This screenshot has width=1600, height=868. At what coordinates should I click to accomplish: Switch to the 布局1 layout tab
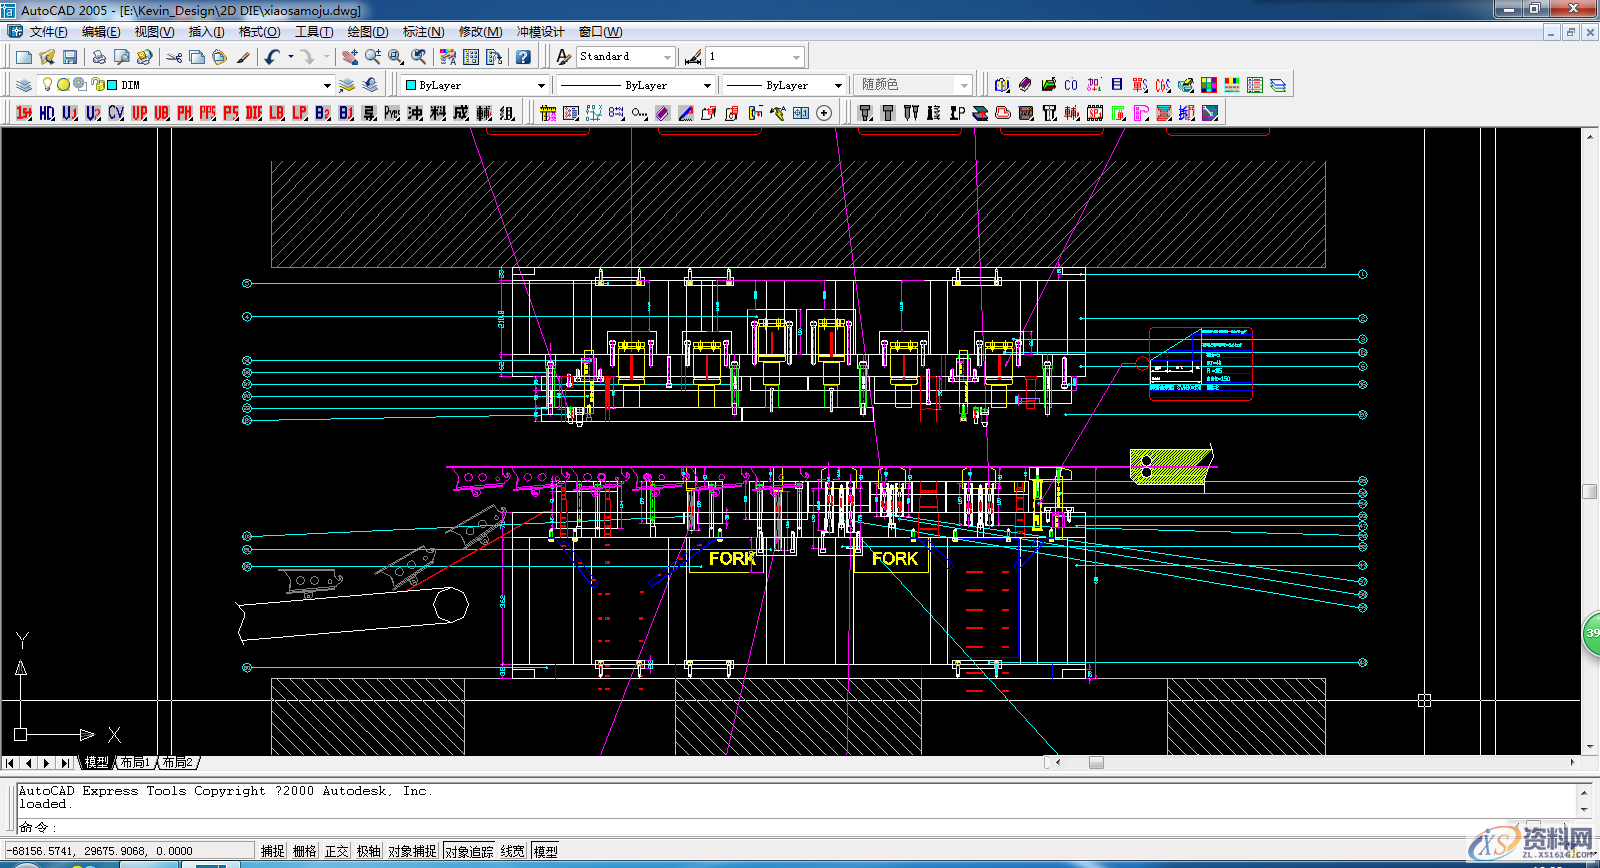pyautogui.click(x=135, y=763)
